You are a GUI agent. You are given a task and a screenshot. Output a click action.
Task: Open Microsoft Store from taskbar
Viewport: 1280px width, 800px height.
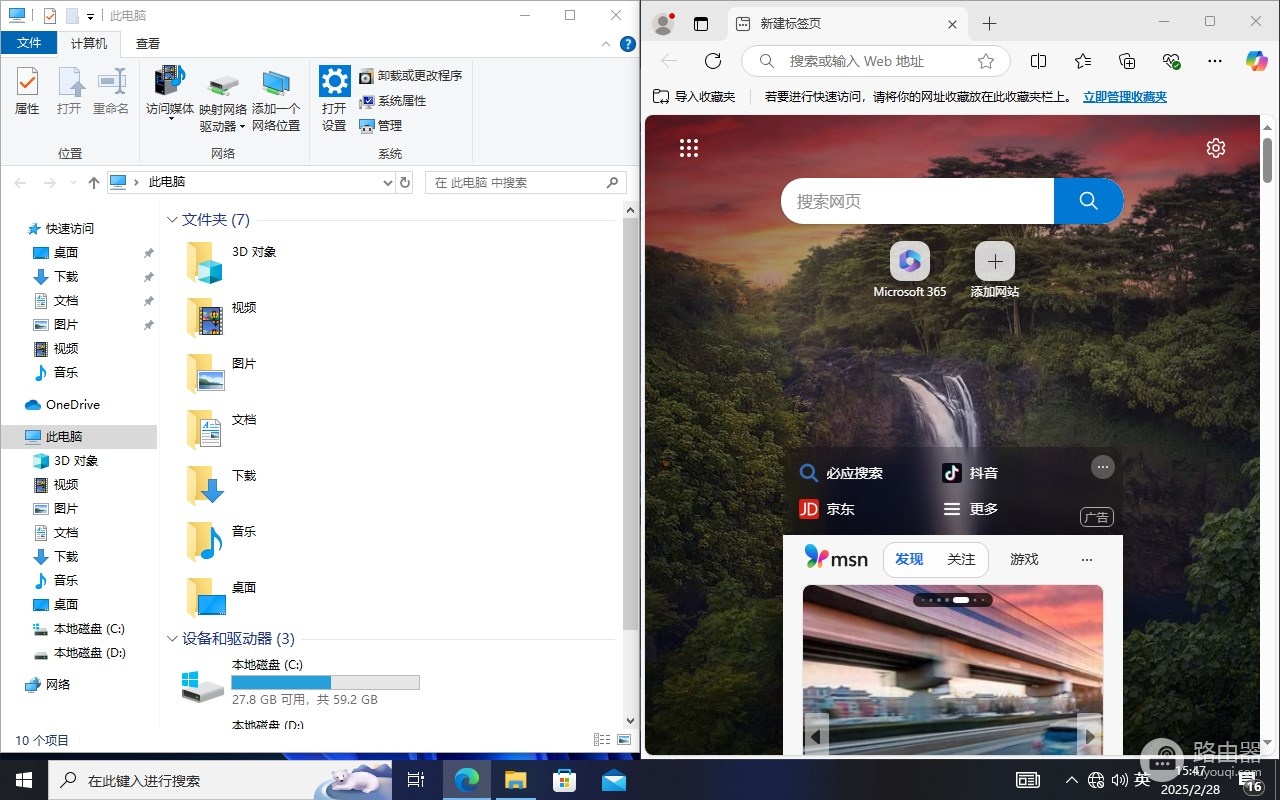564,780
